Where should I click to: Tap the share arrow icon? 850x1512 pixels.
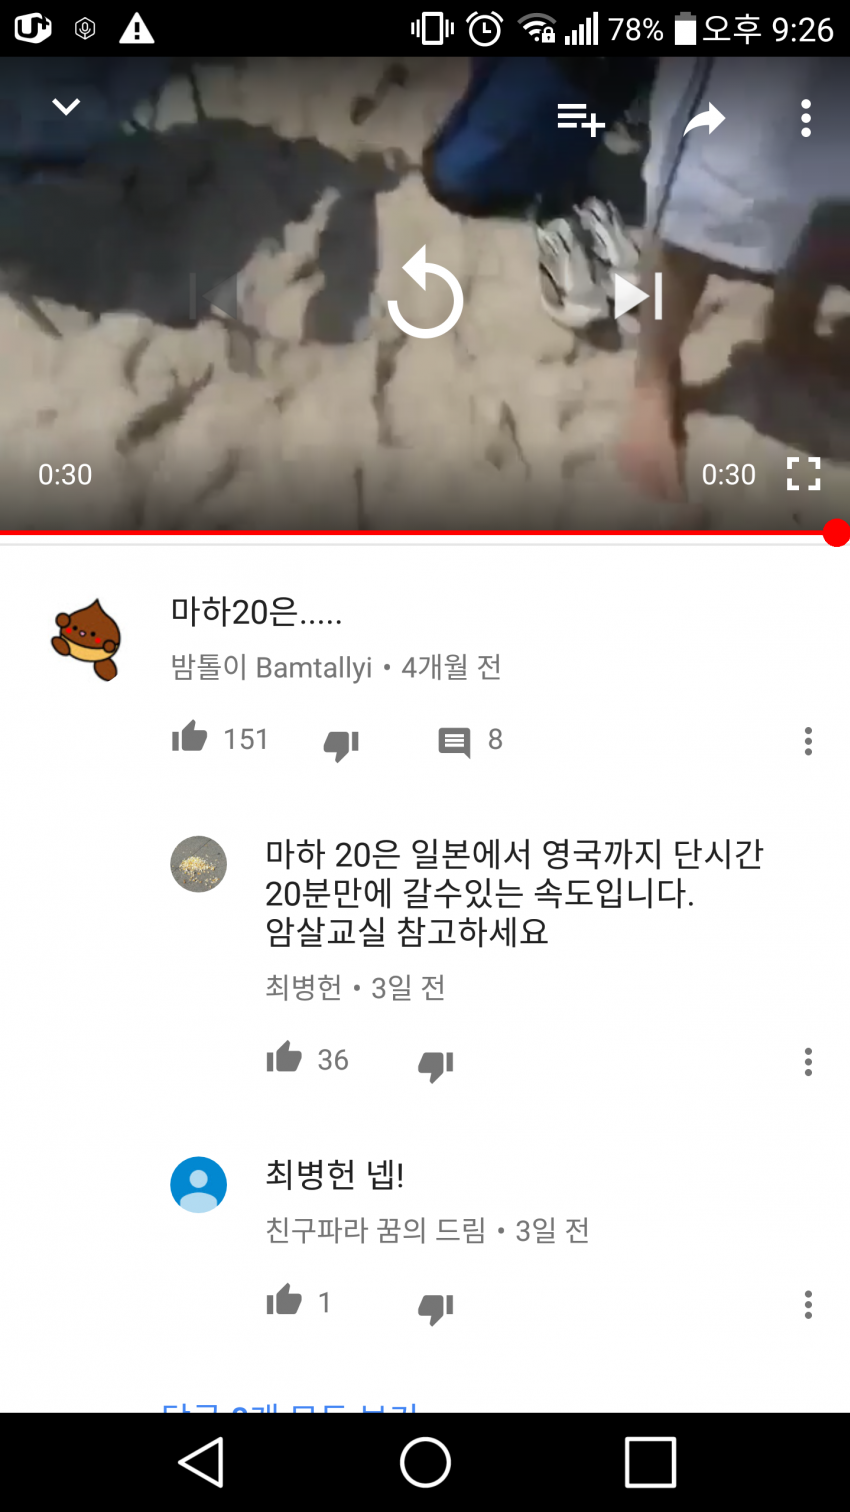point(704,119)
